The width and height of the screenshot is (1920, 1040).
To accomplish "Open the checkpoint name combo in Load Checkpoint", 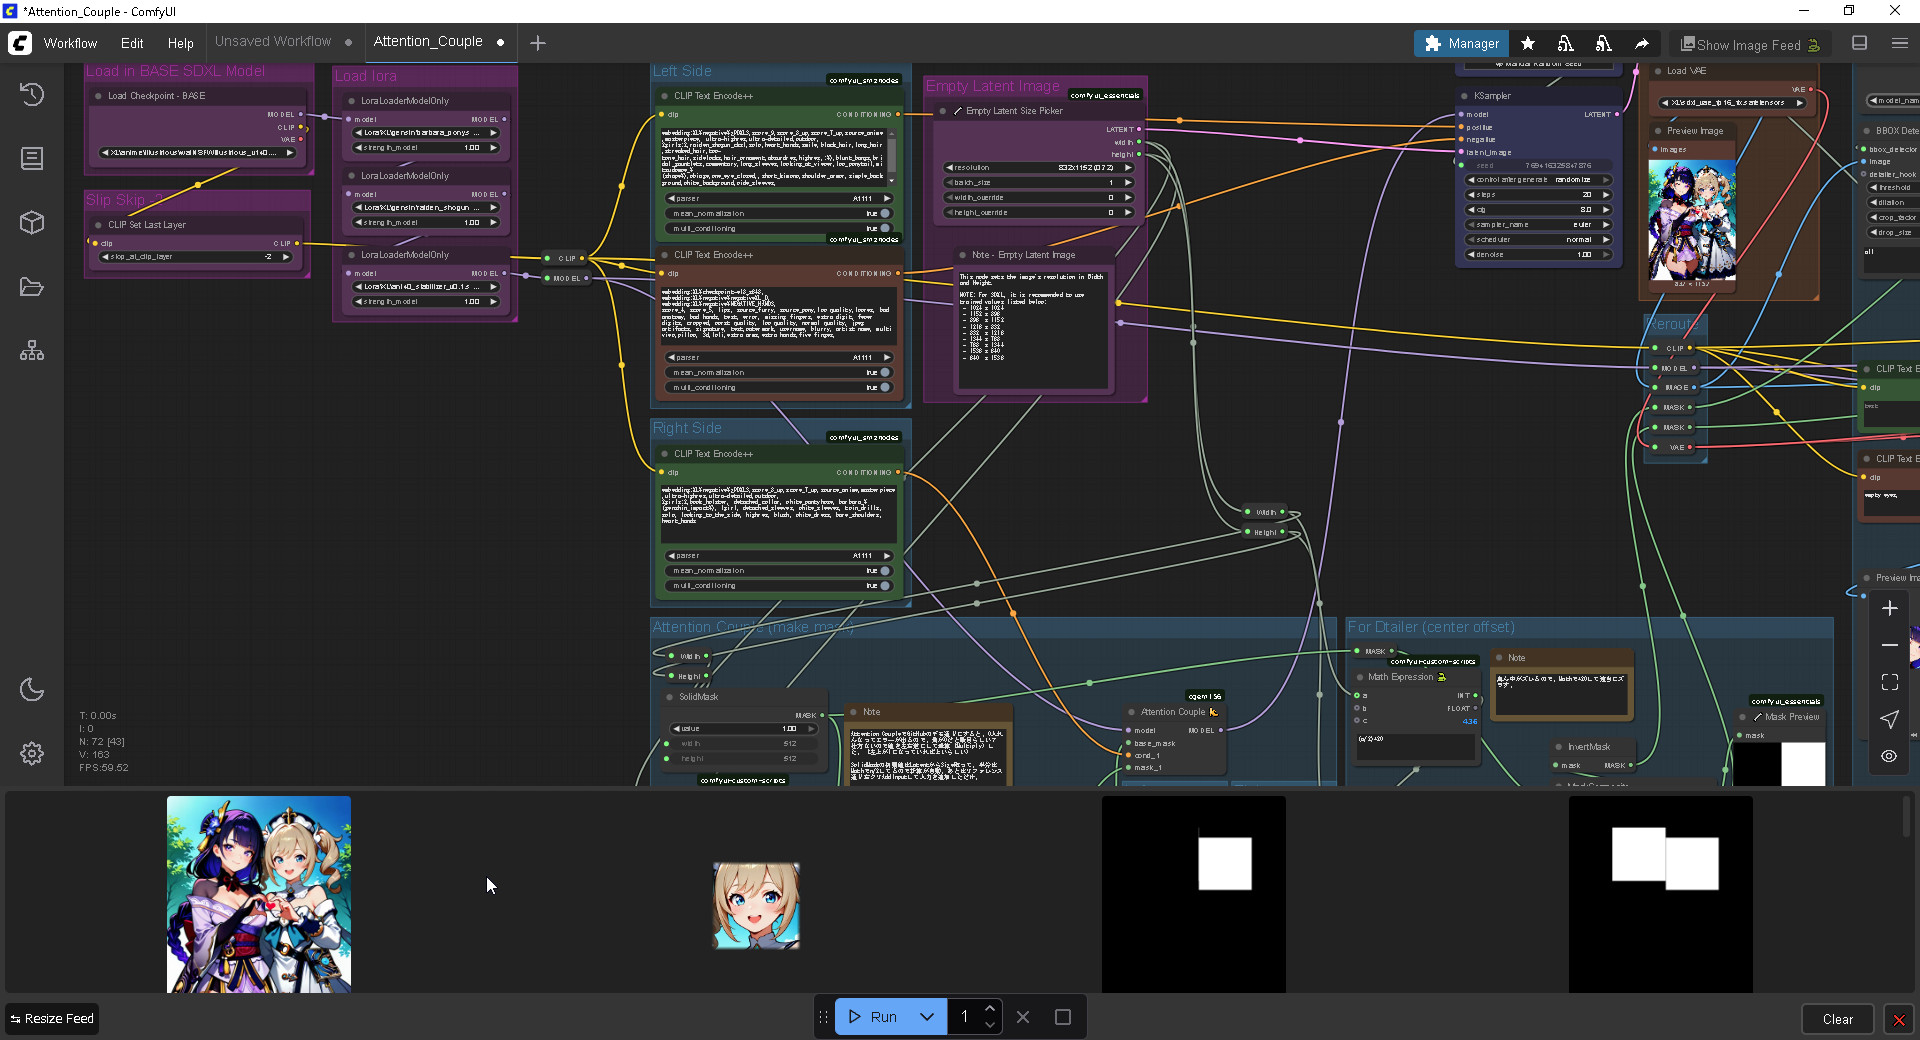I will coord(198,153).
